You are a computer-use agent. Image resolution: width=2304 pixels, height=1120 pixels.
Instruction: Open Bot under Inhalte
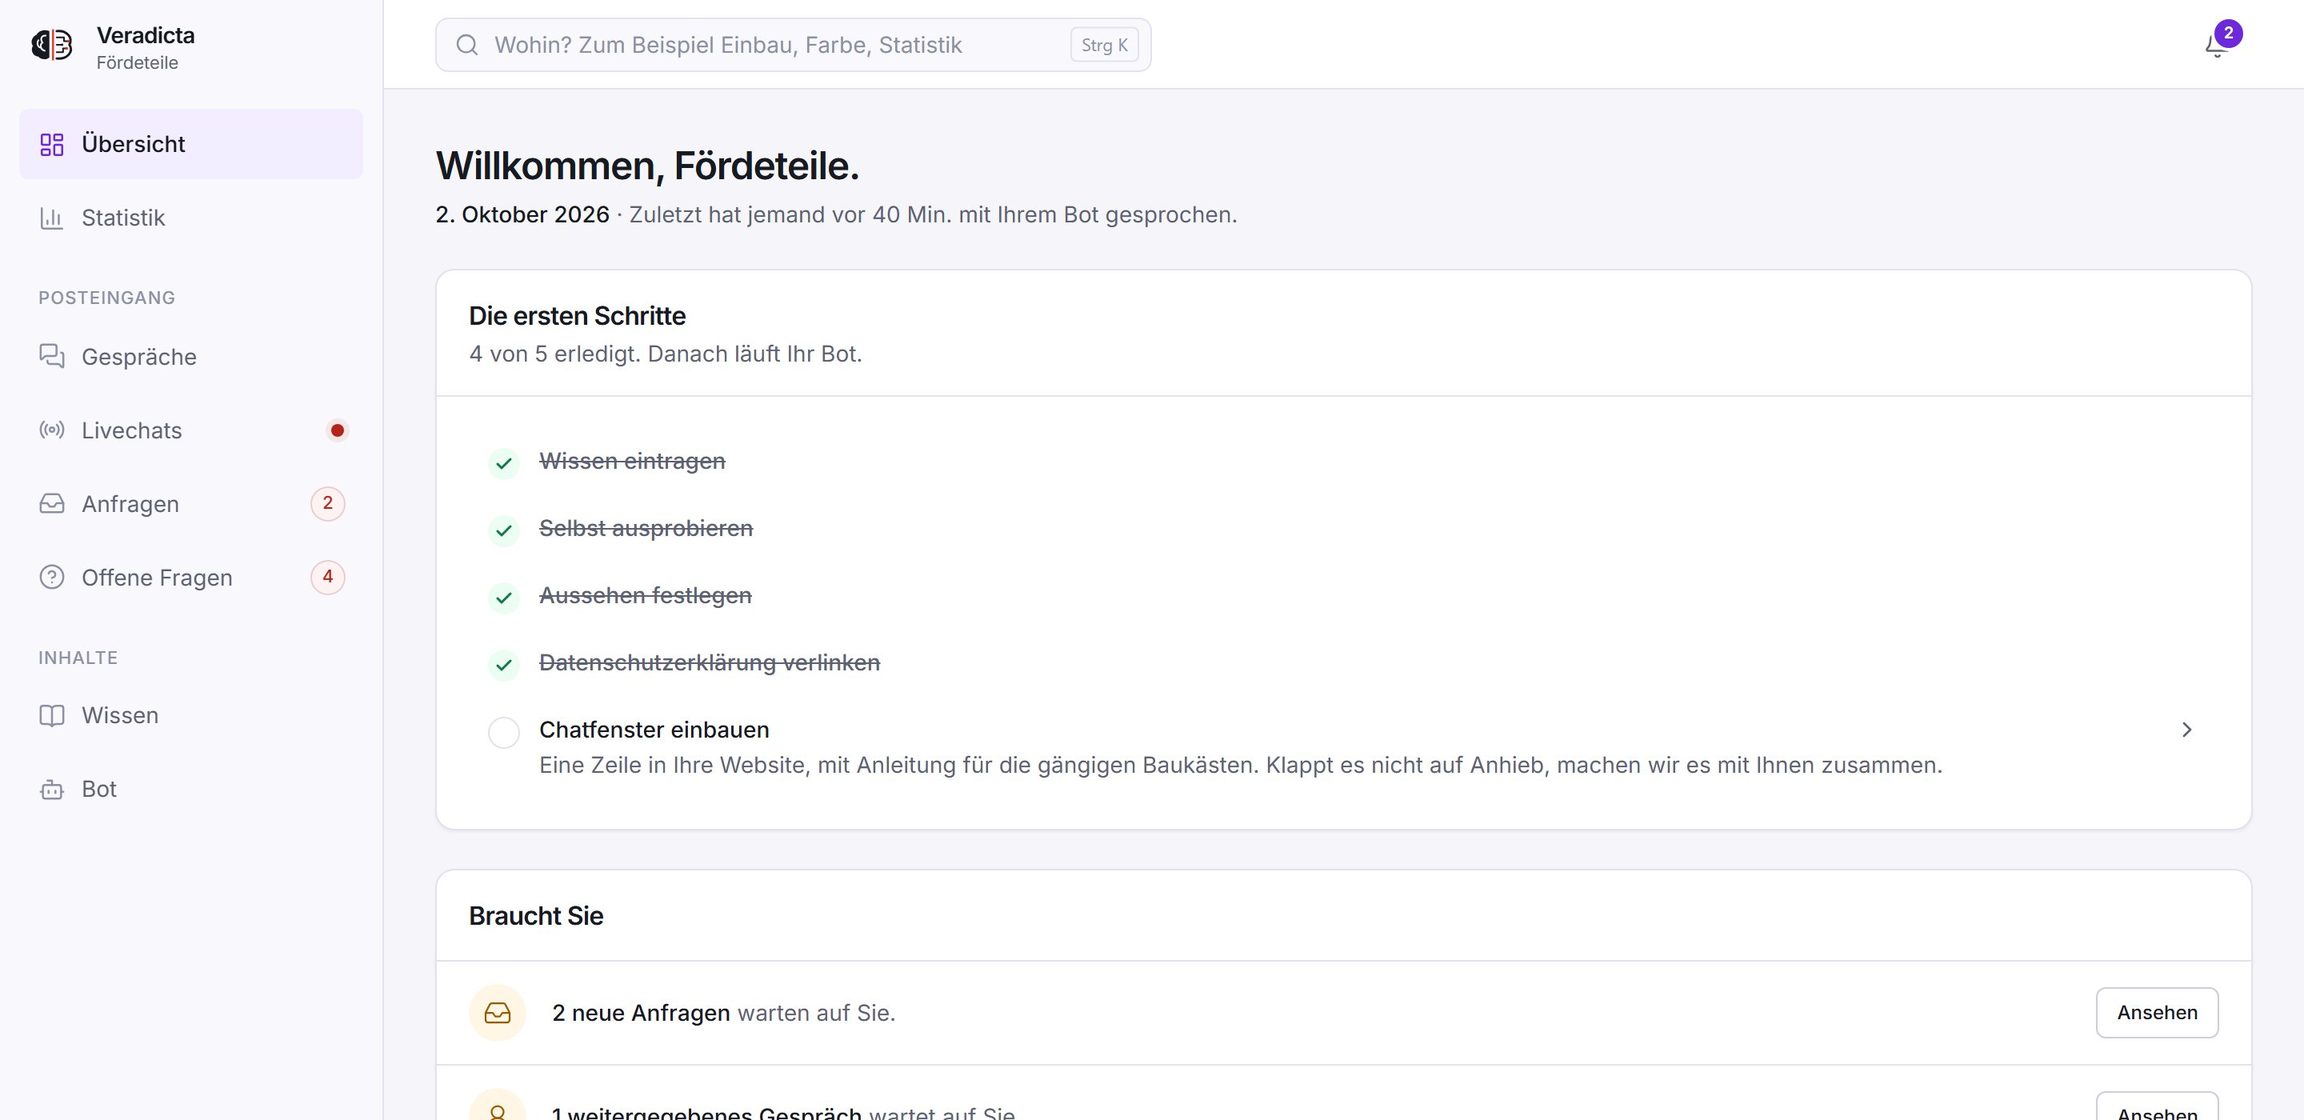click(191, 790)
